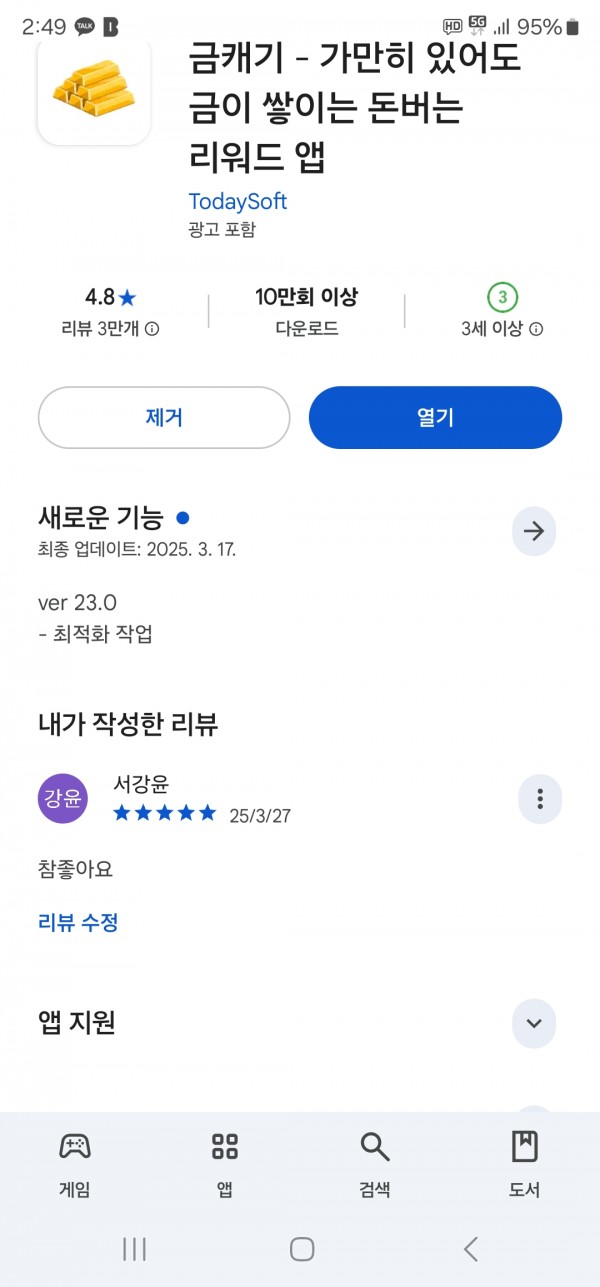Open the Games tab controller icon

(75, 1146)
